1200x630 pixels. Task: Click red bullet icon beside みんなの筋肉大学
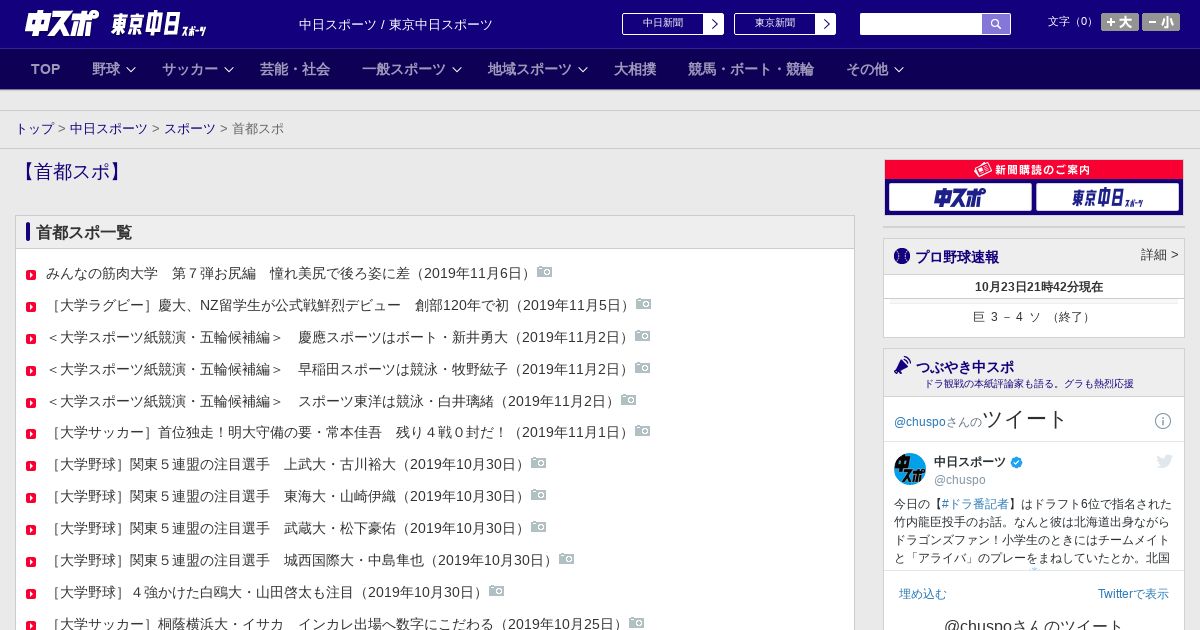[x=31, y=275]
